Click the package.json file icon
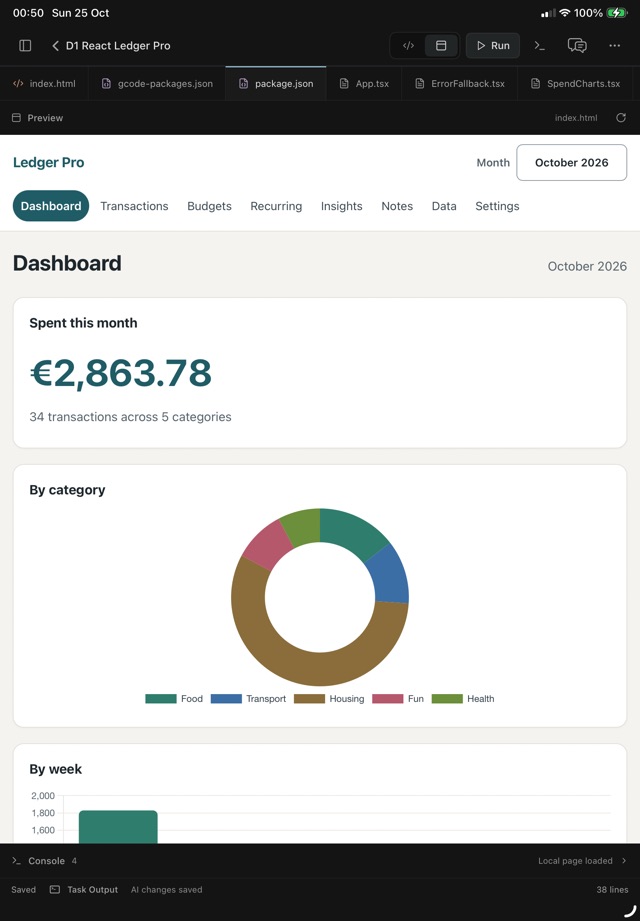The height and width of the screenshot is (921, 640). tap(243, 84)
